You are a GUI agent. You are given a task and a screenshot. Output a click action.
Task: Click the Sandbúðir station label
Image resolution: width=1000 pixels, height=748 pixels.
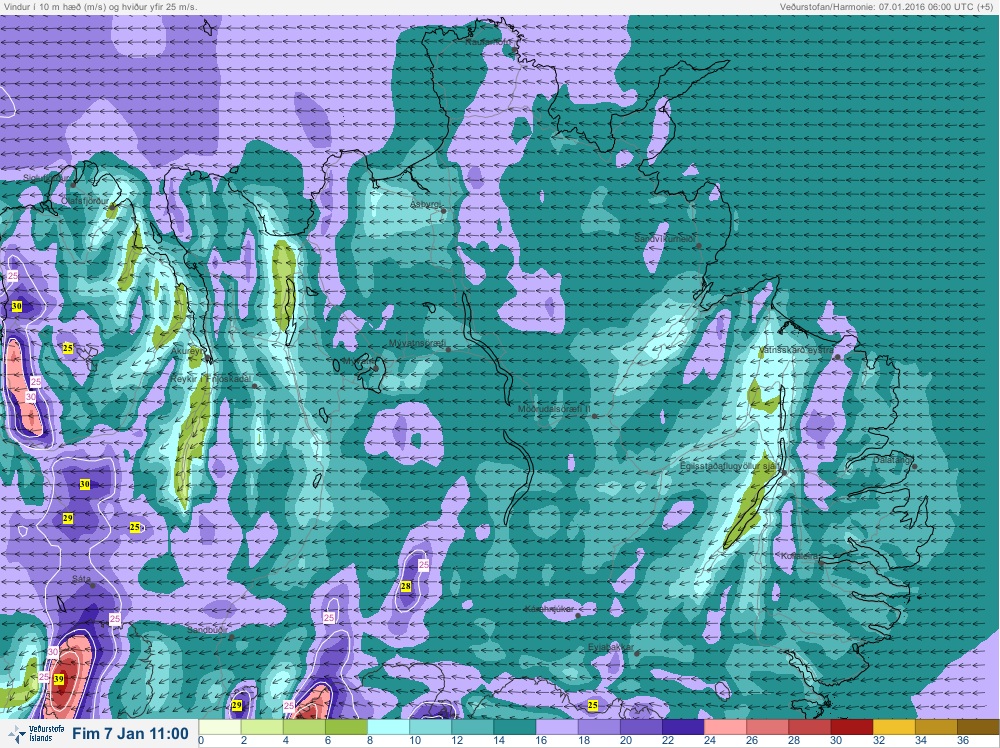(x=207, y=630)
